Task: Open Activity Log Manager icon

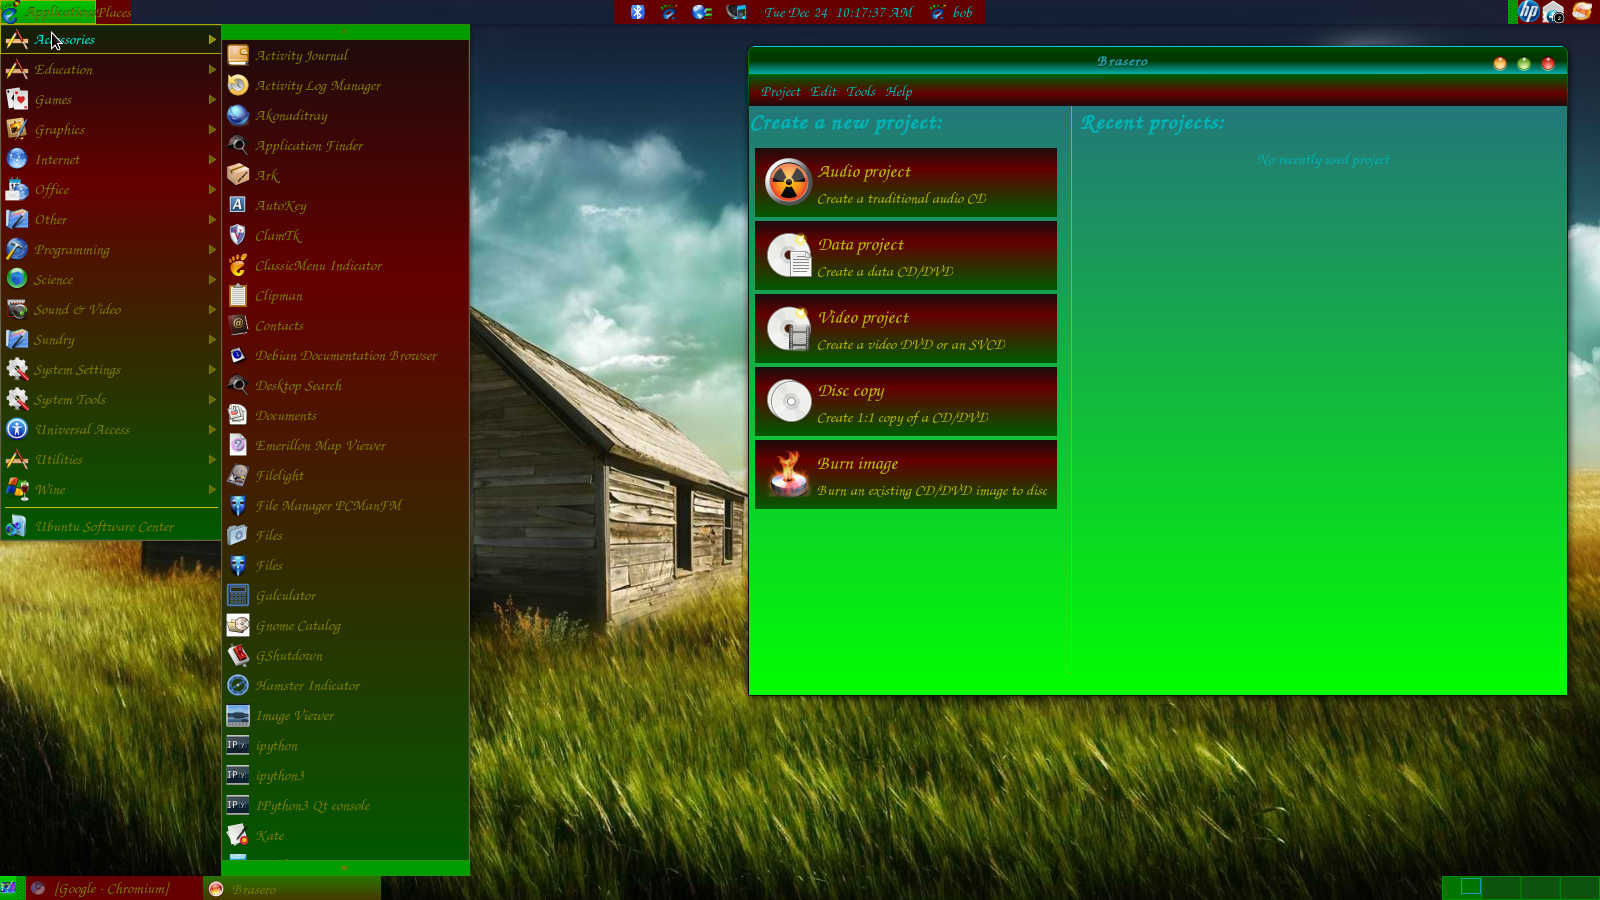Action: point(238,85)
